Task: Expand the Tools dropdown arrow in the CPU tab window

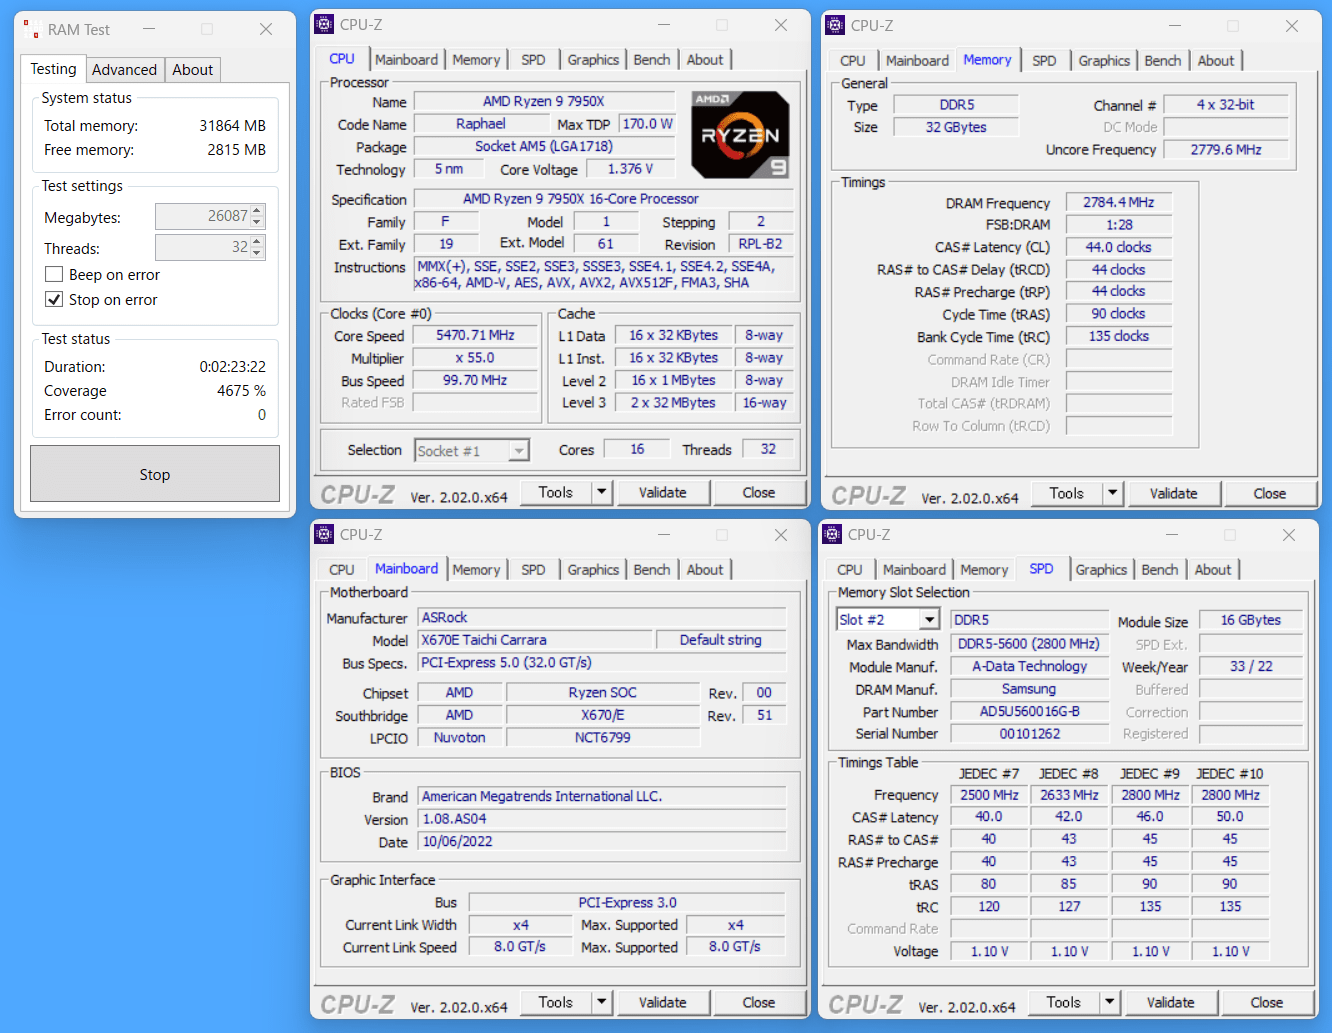Action: 601,492
